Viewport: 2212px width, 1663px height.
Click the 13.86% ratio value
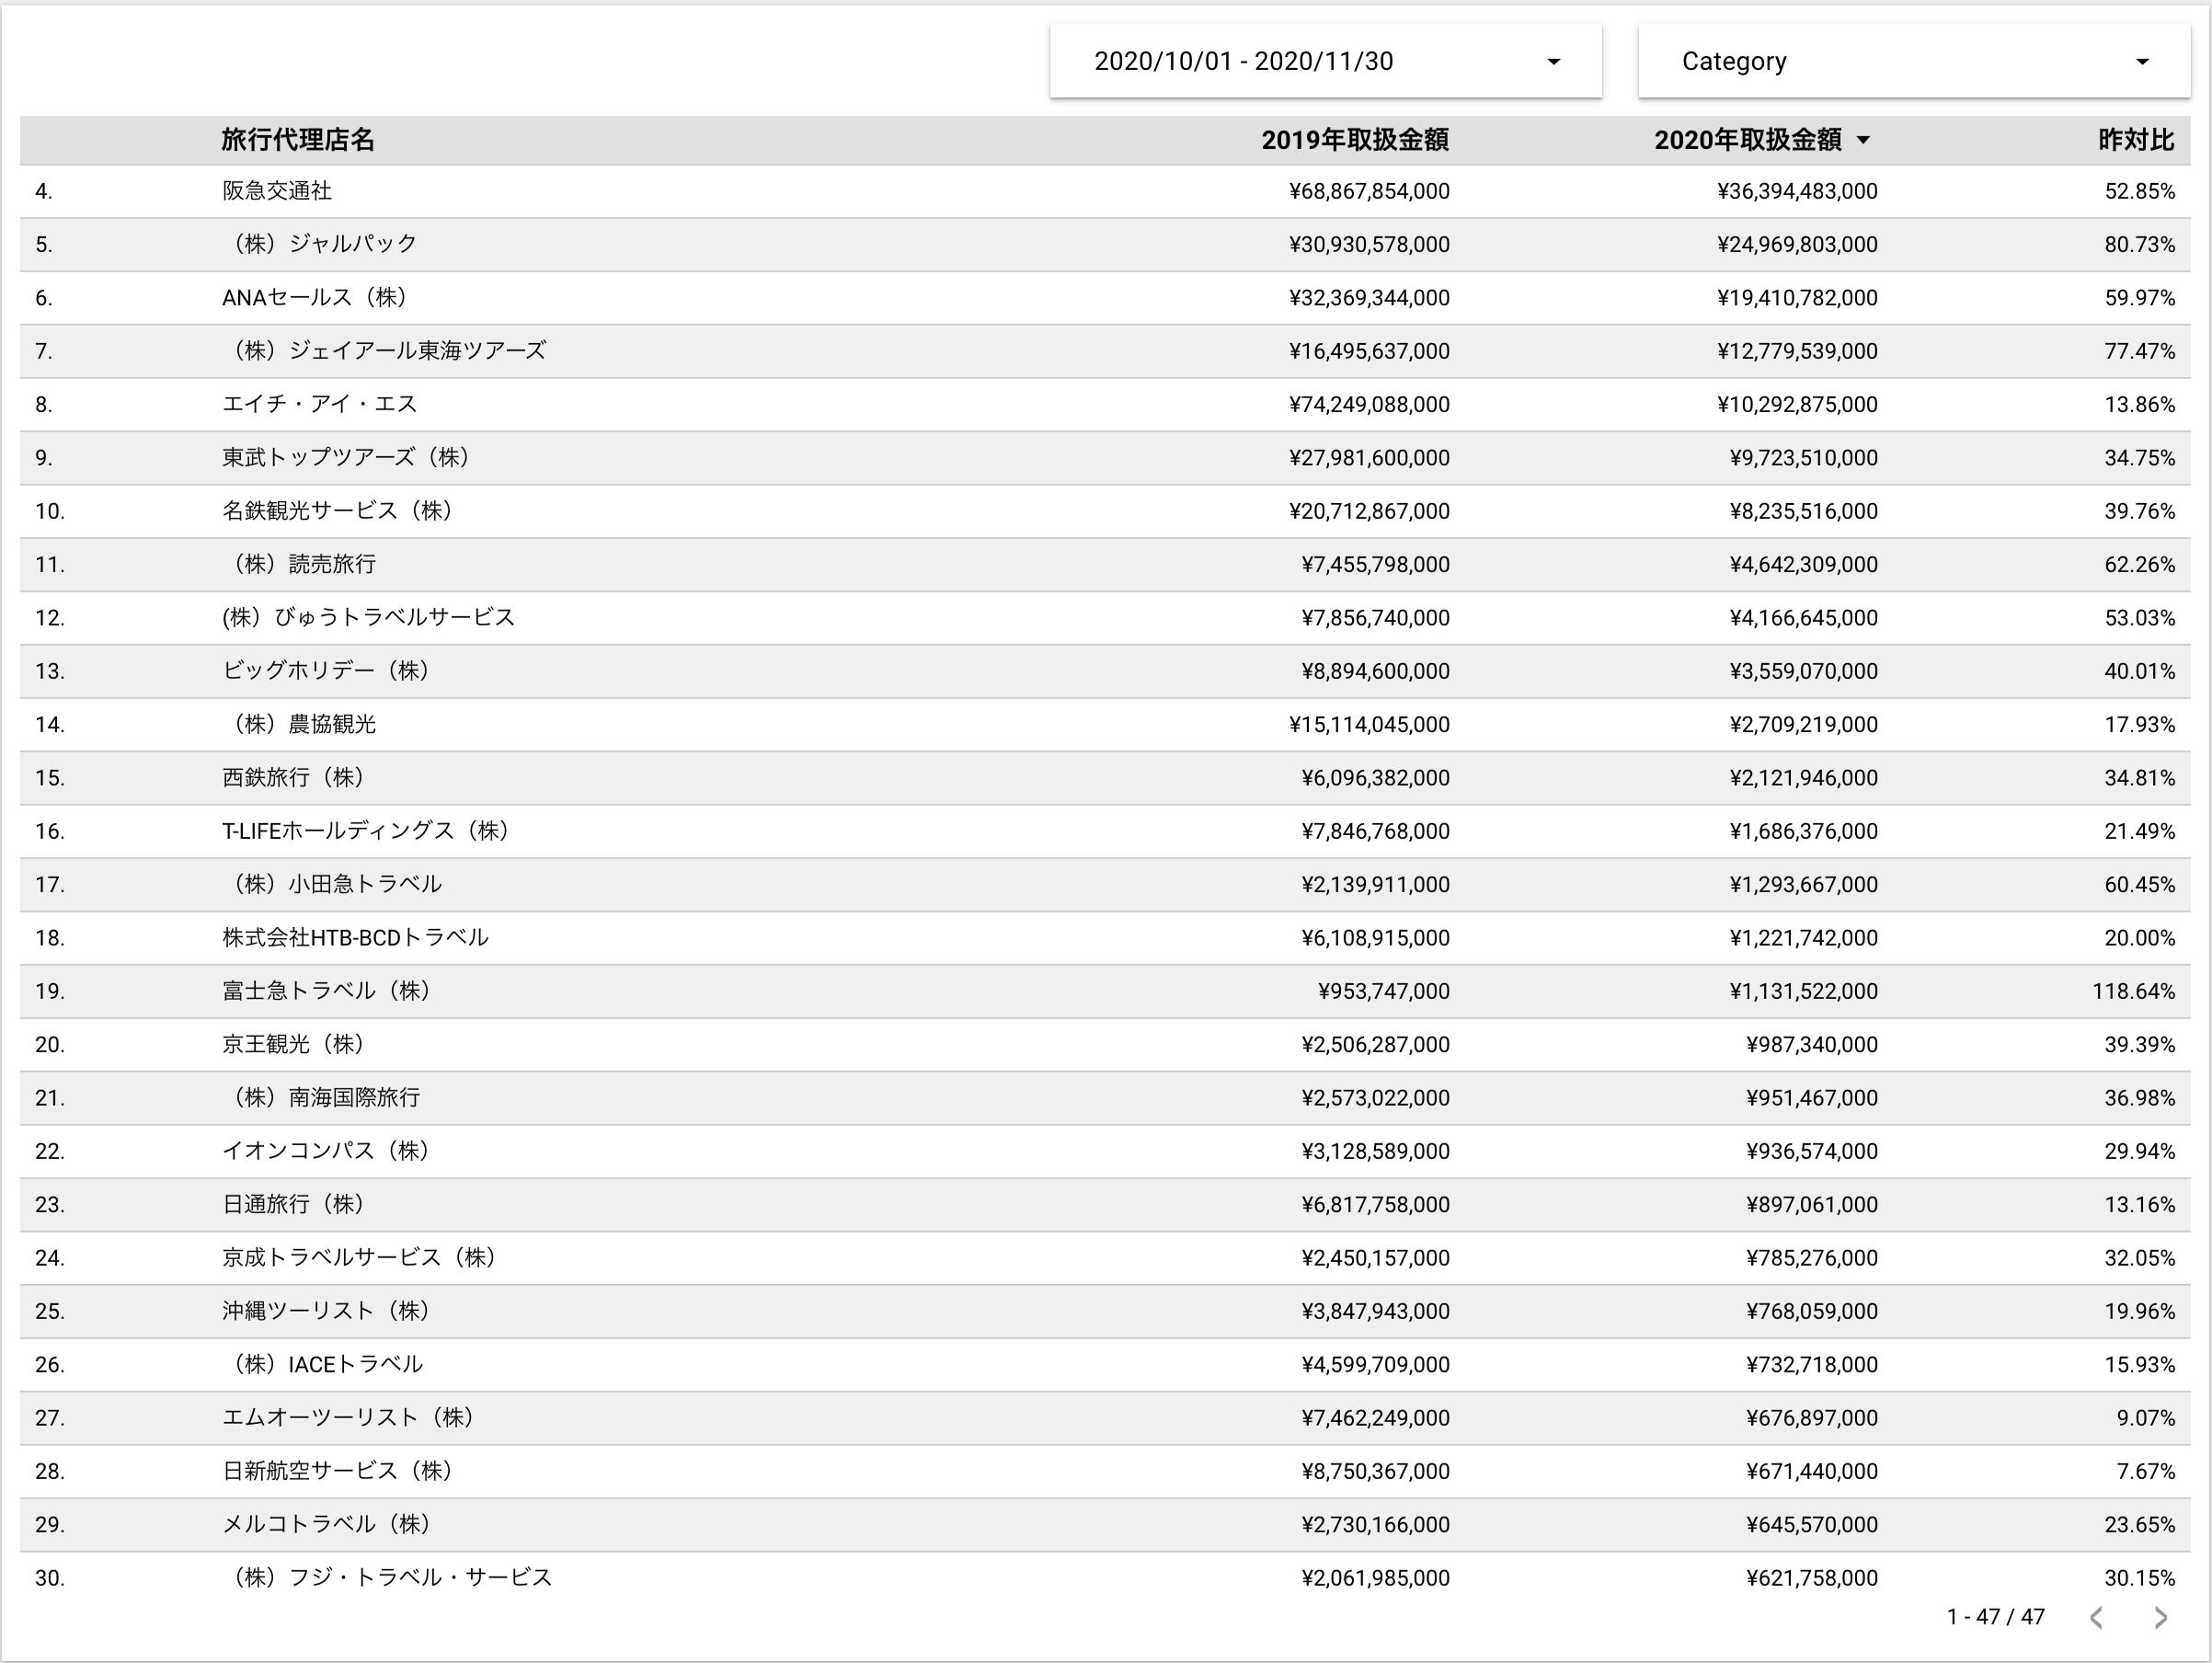pyautogui.click(x=2139, y=404)
